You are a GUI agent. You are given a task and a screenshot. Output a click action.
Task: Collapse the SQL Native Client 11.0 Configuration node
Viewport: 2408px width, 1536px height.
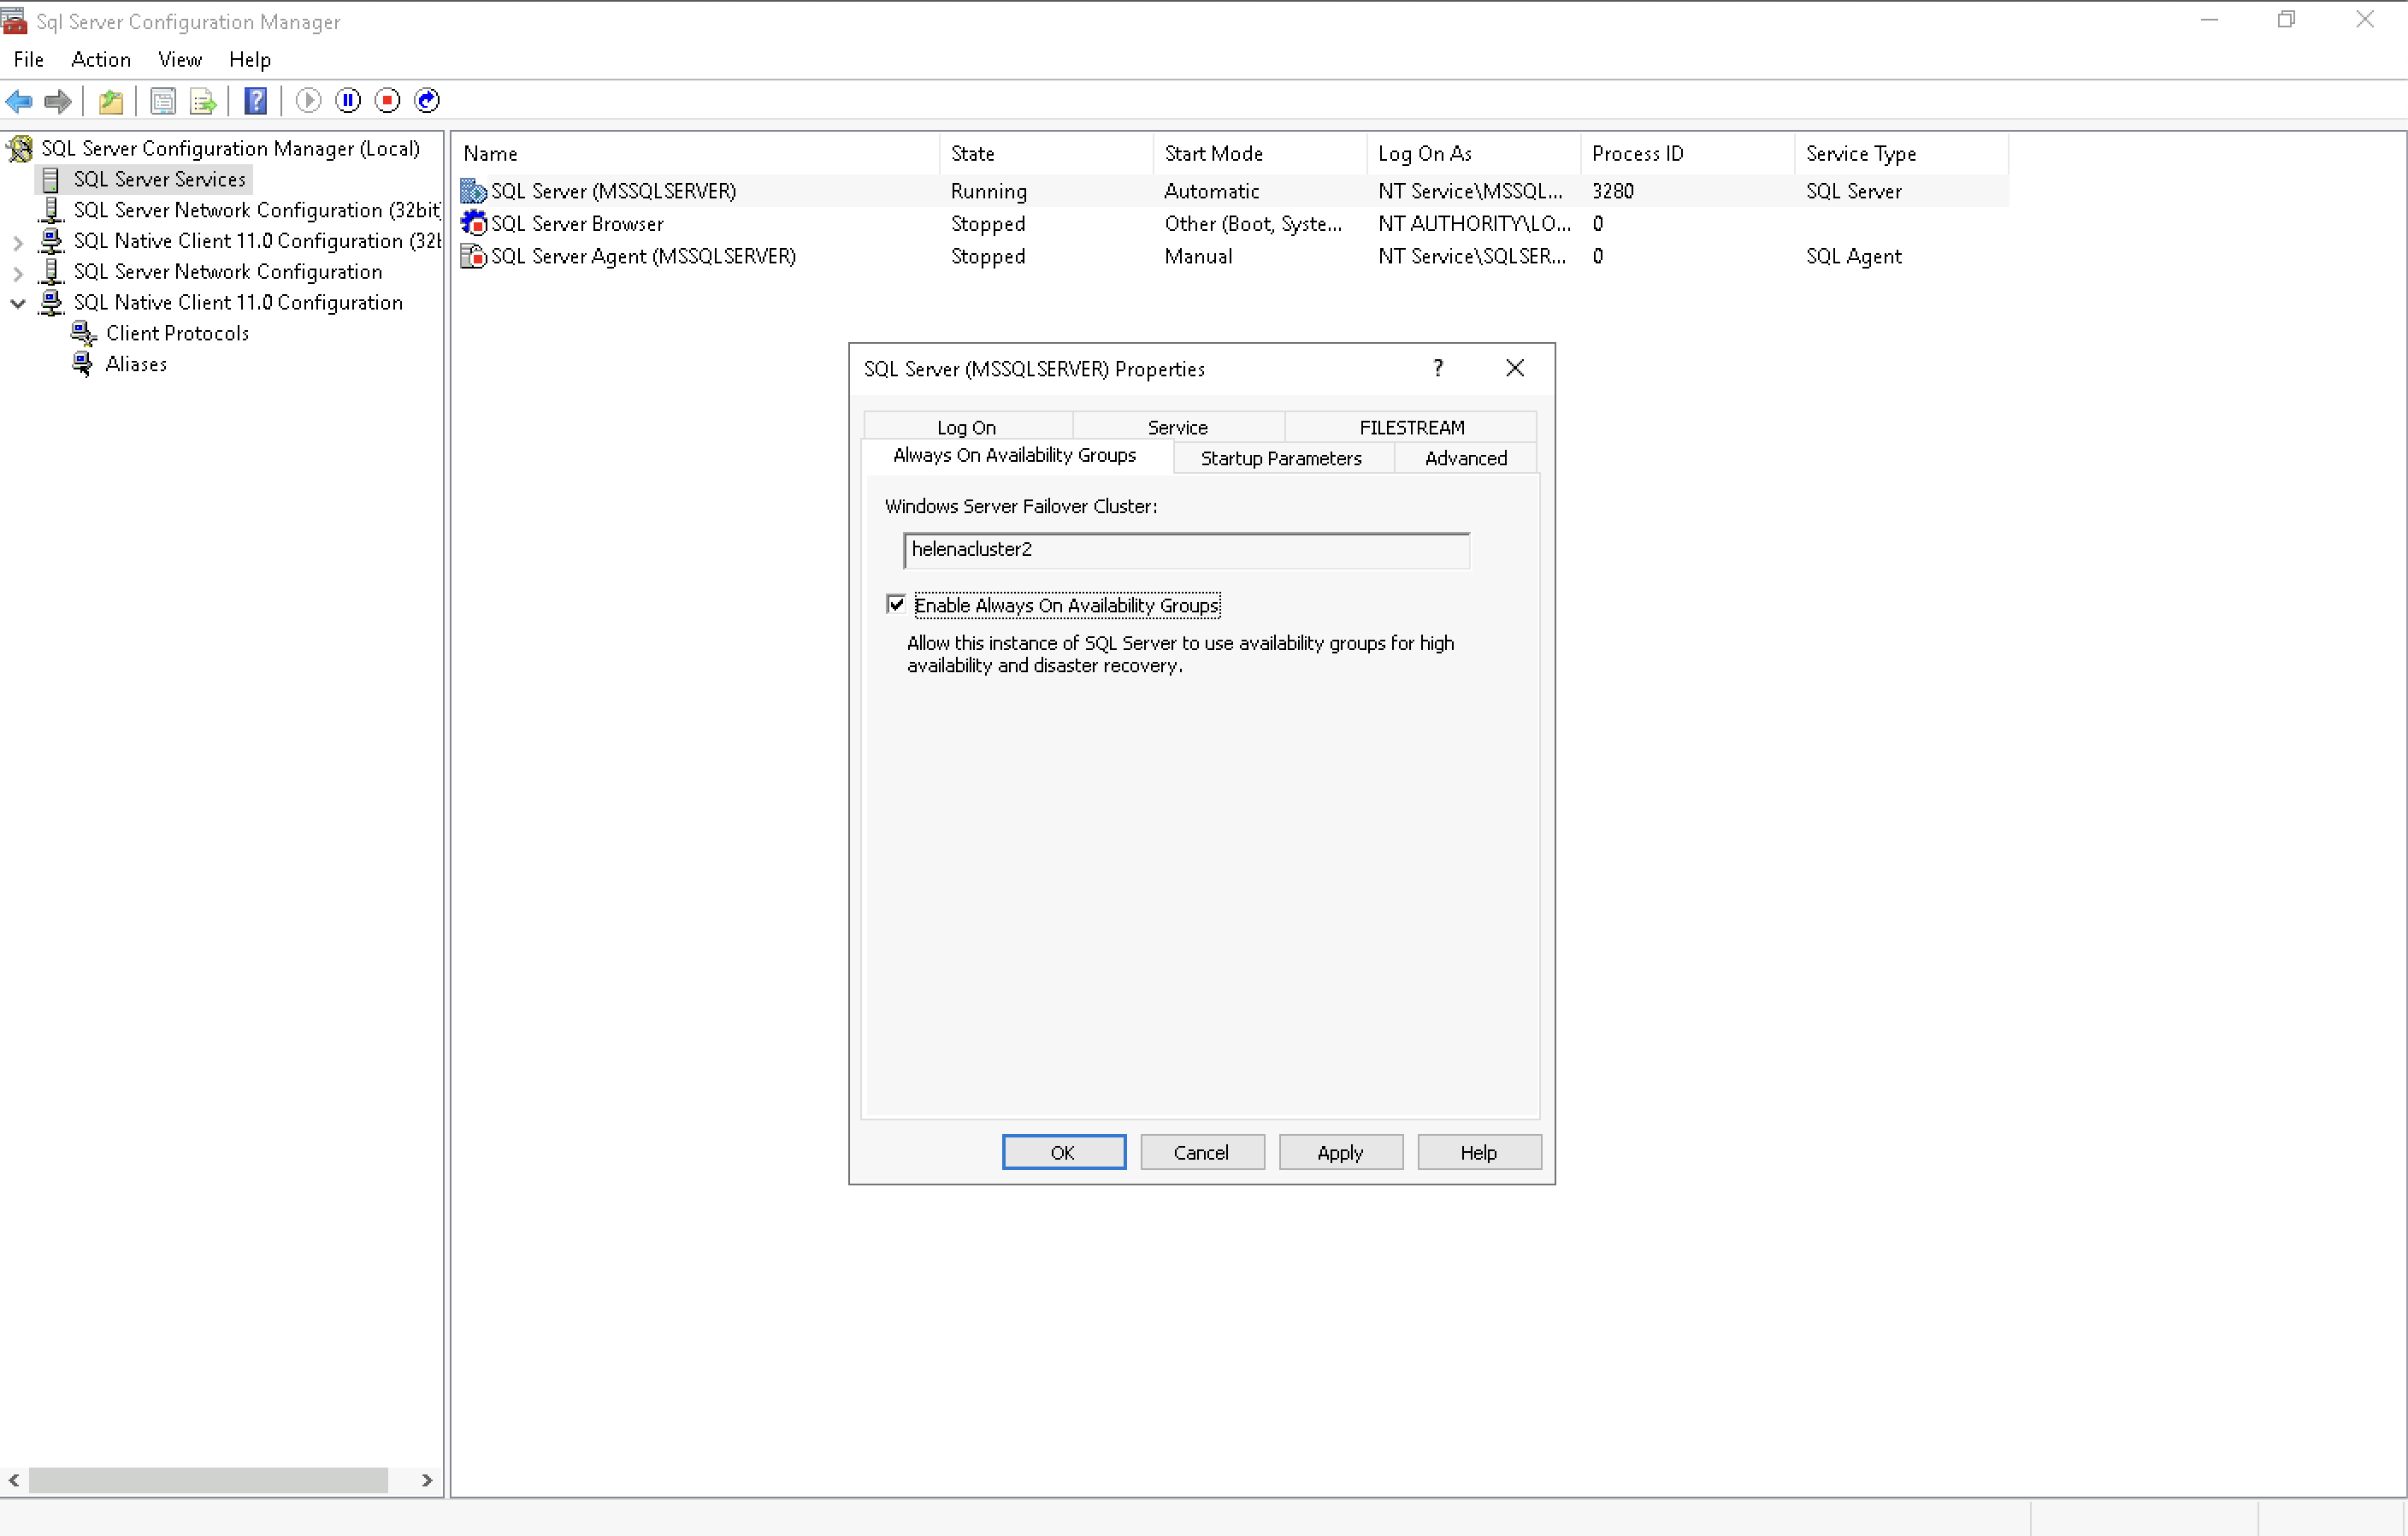[18, 303]
